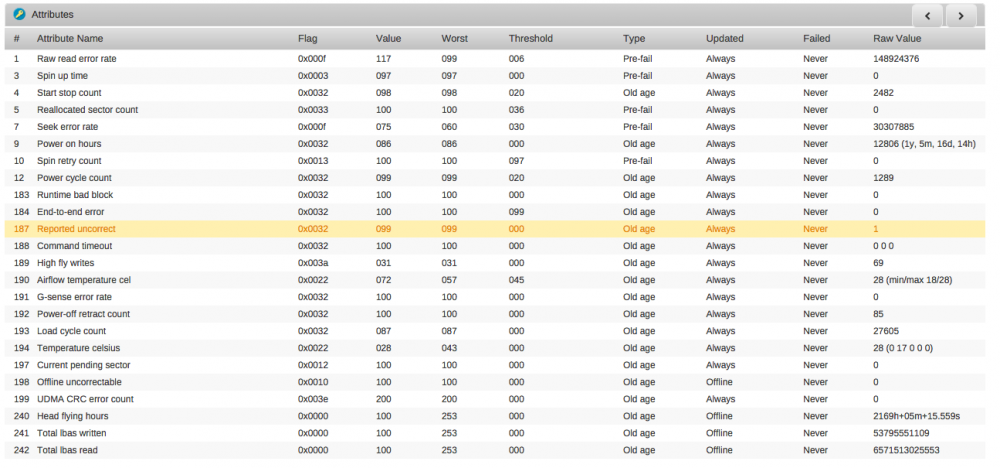The height and width of the screenshot is (468, 1000).
Task: Click value 117 of Raw read error rate
Action: [x=383, y=59]
